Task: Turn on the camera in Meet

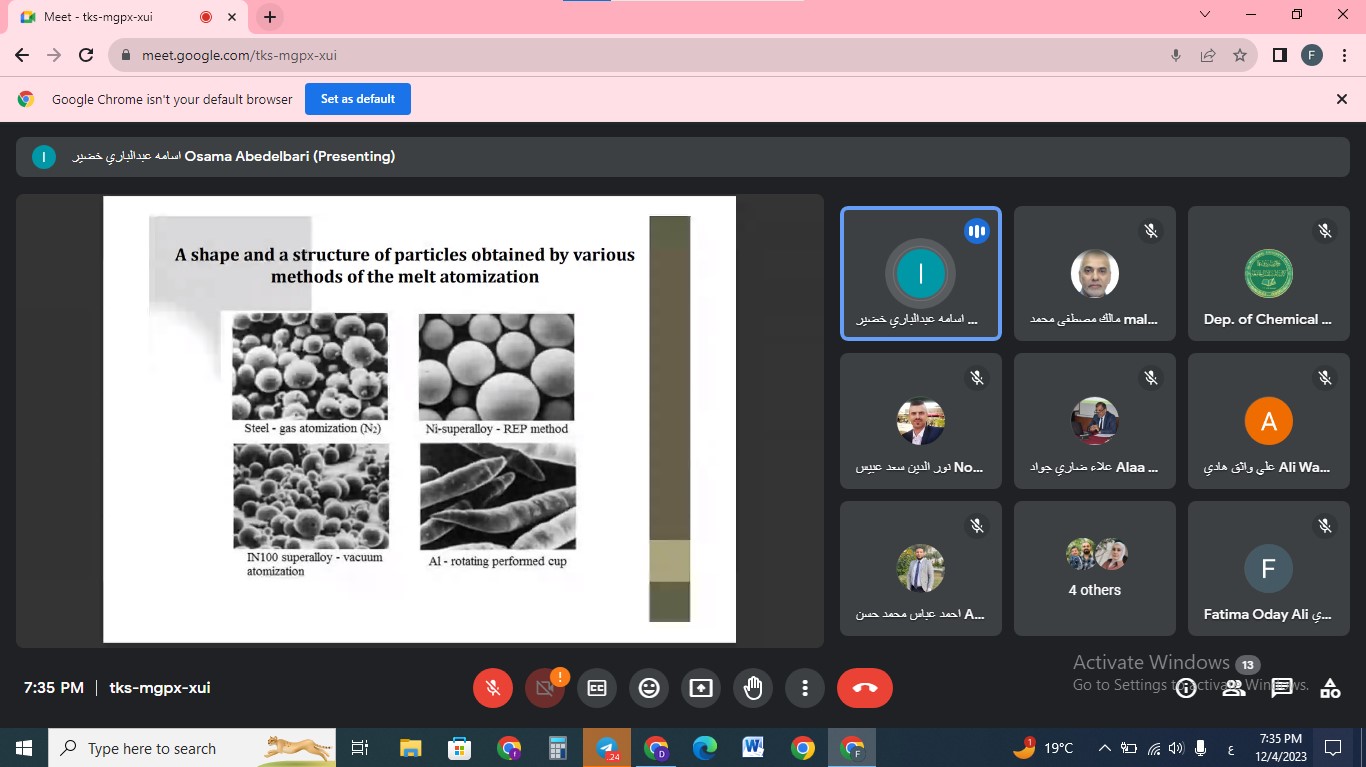Action: pyautogui.click(x=545, y=688)
